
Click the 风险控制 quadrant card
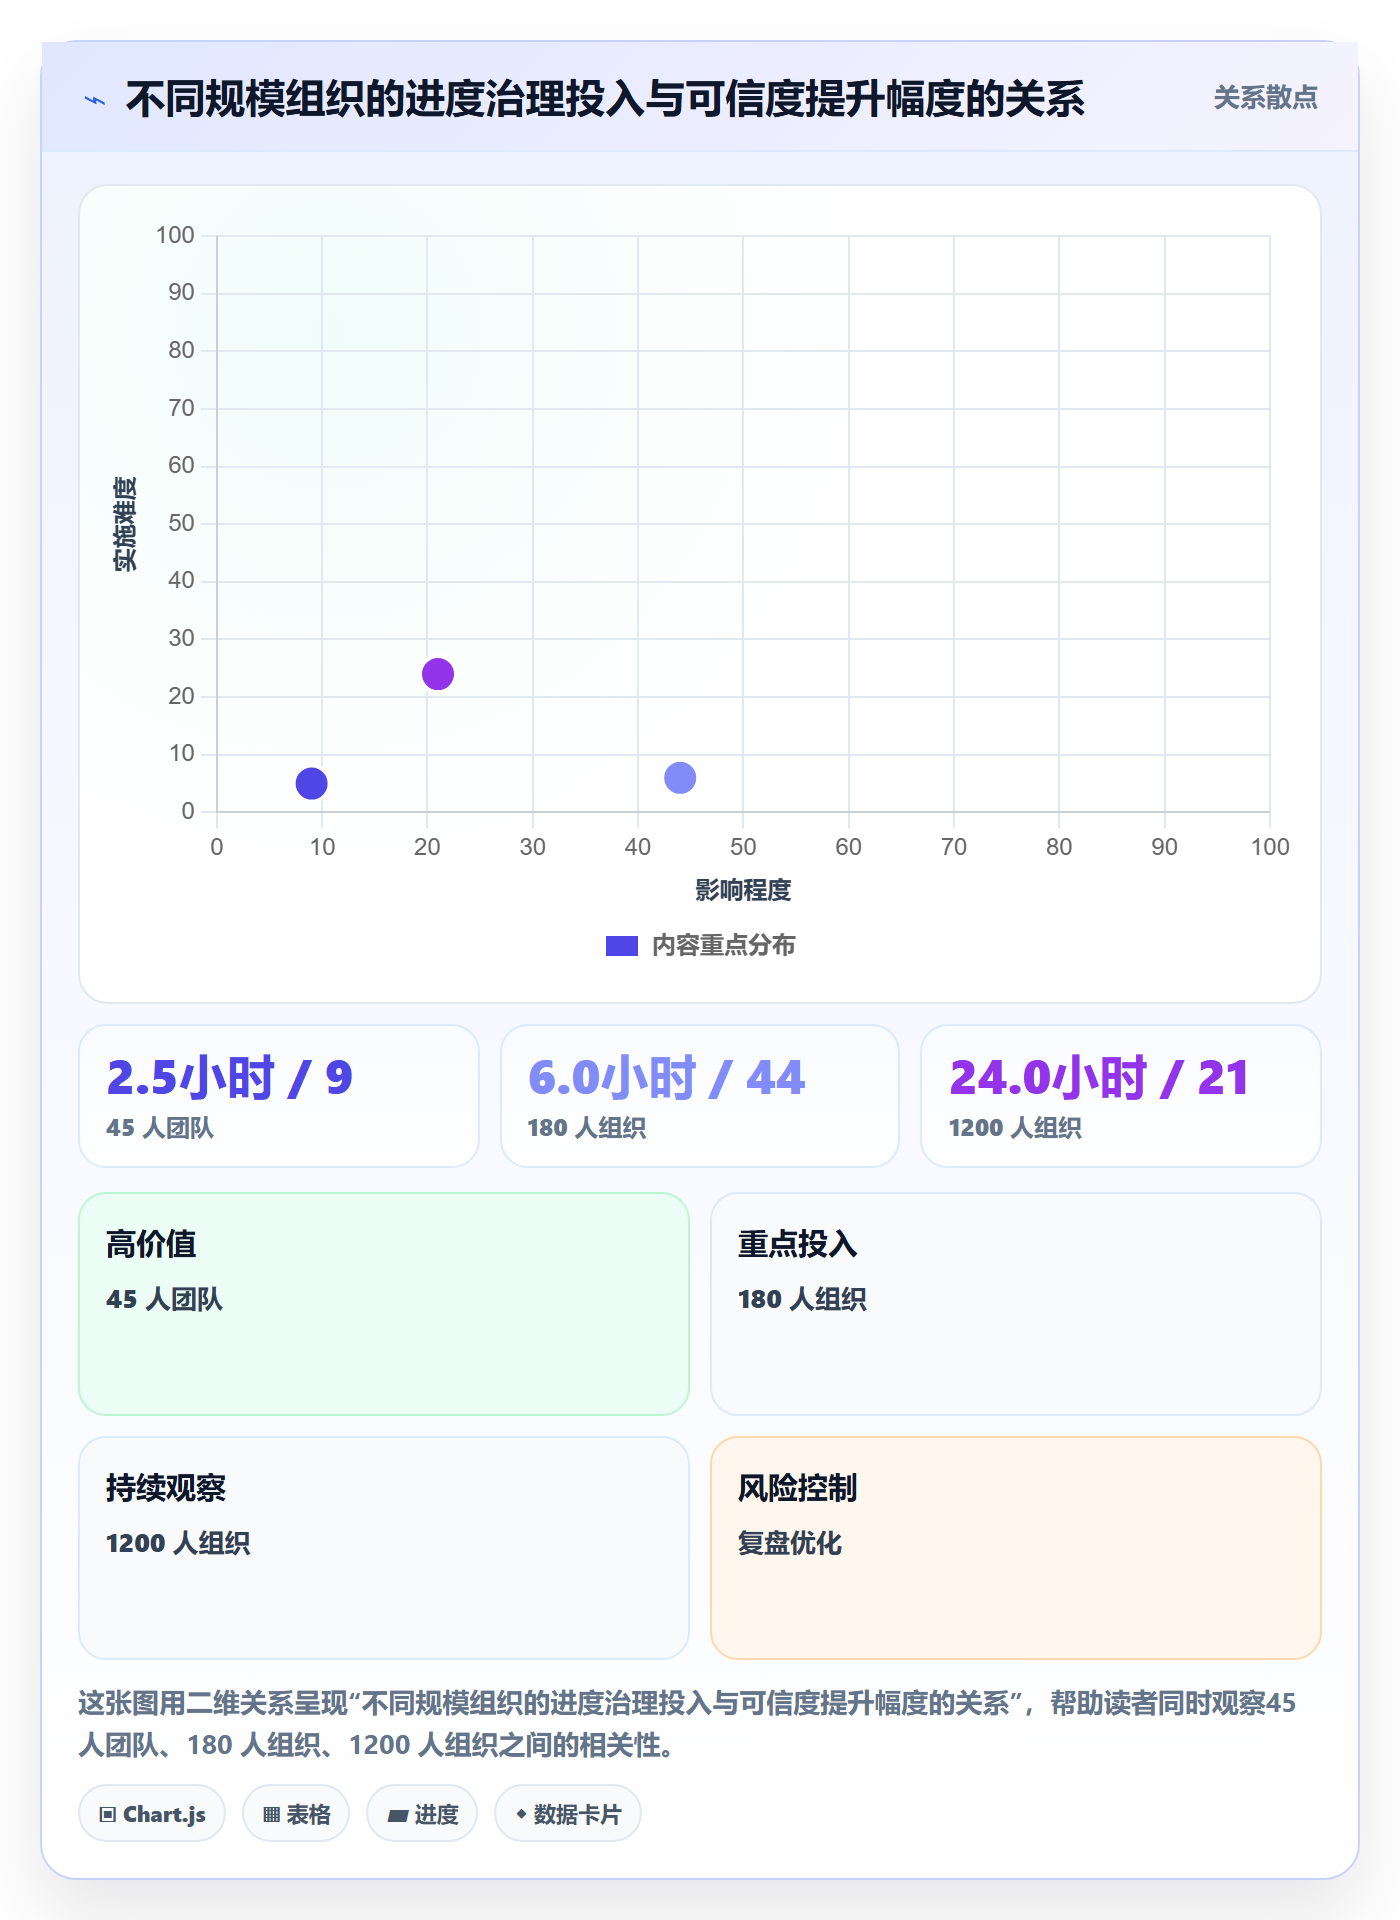(1016, 1548)
